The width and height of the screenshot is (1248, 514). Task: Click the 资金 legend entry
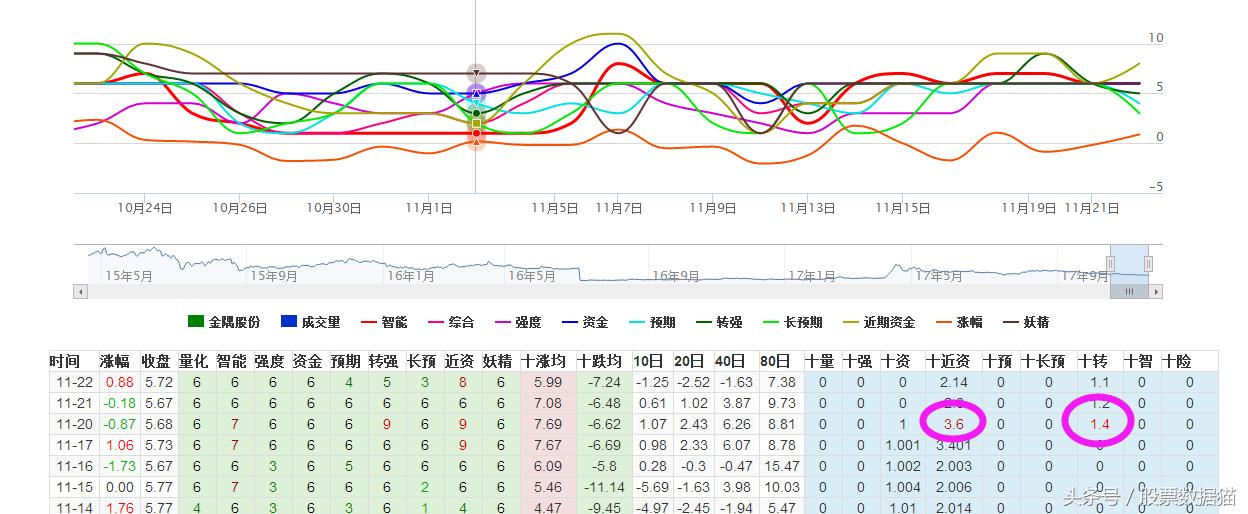click(584, 322)
